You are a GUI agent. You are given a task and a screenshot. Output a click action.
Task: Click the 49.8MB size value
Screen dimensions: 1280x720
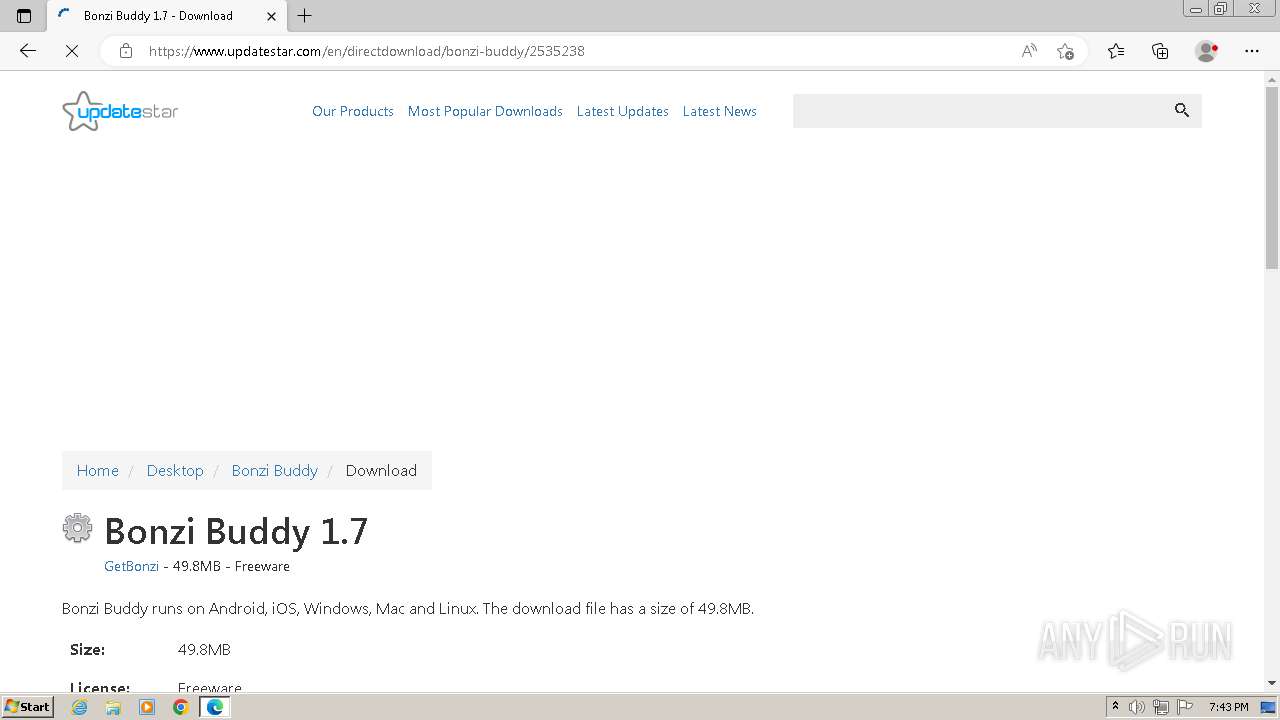tap(204, 650)
